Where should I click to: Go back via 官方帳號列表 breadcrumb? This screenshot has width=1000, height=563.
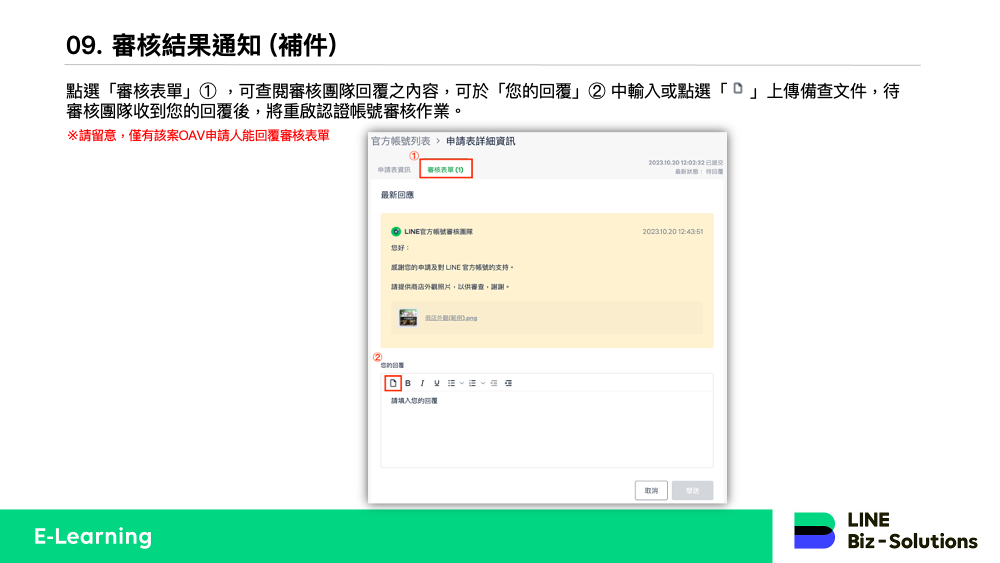coord(400,142)
